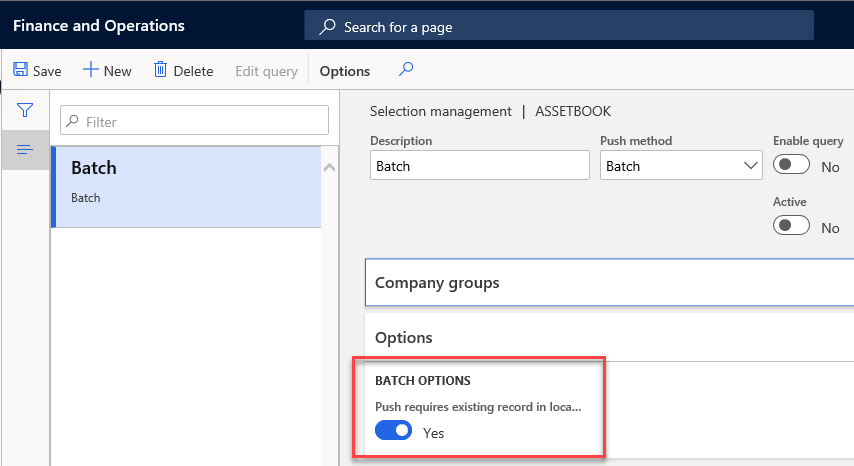Collapse the Options section header

609,338
